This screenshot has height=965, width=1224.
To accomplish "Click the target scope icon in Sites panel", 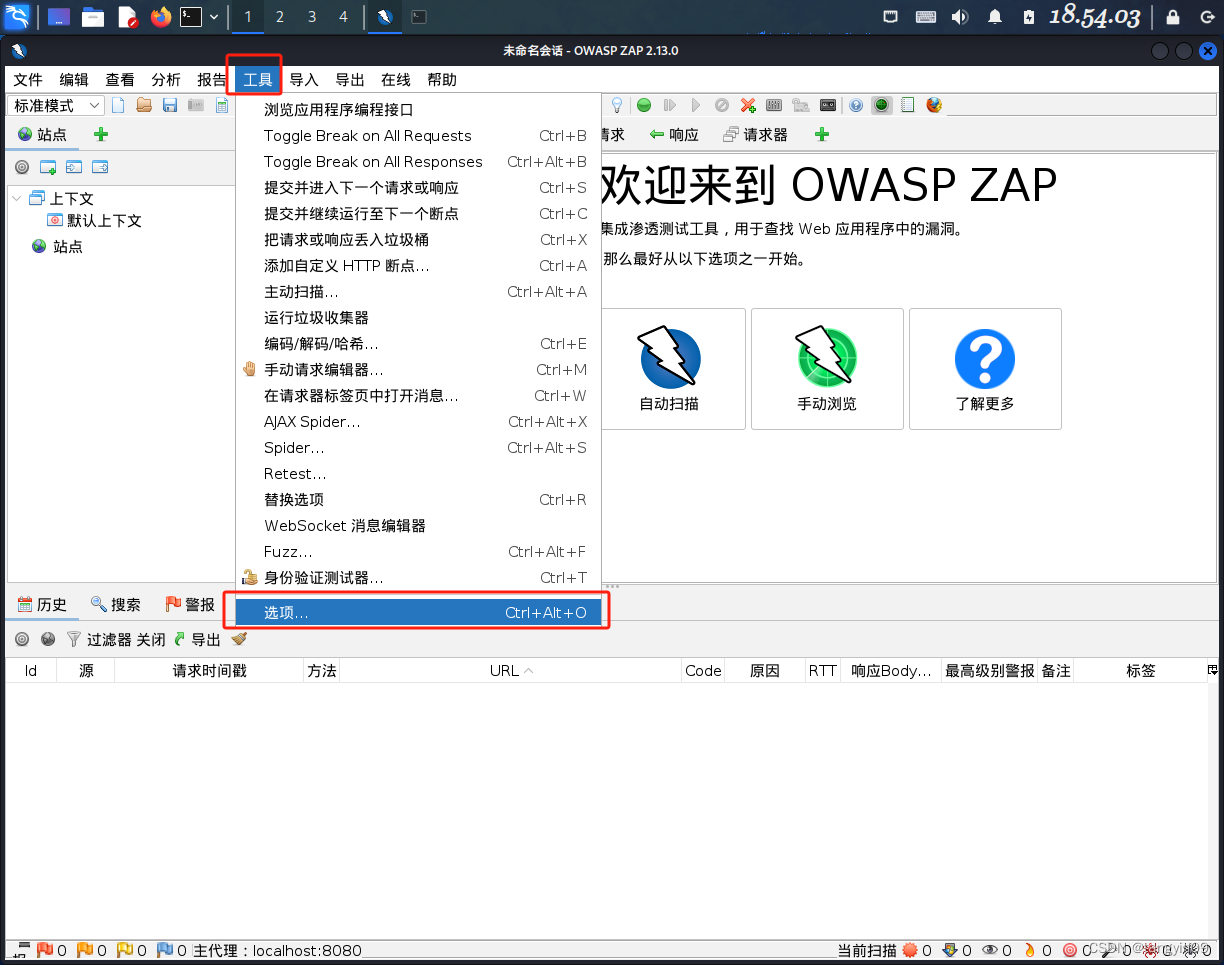I will pos(22,167).
